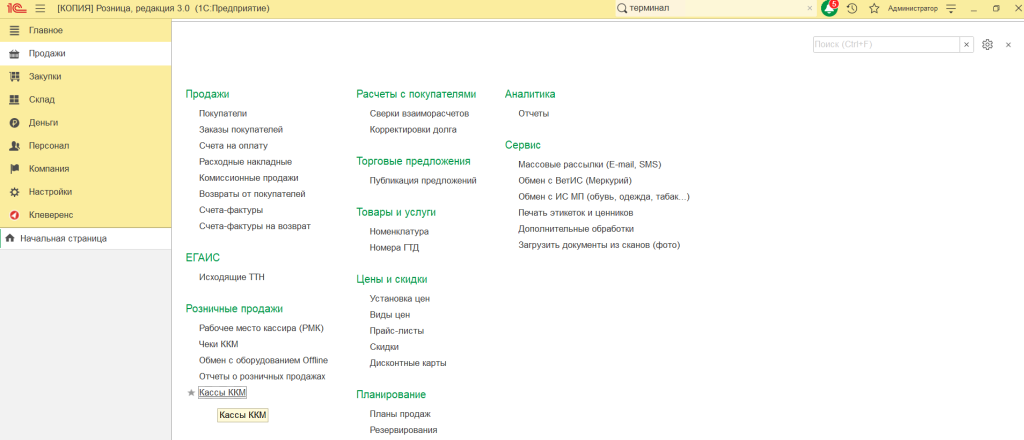Viewport: 1024px width, 440px height.
Task: Open Номенклатура
Action: click(399, 232)
